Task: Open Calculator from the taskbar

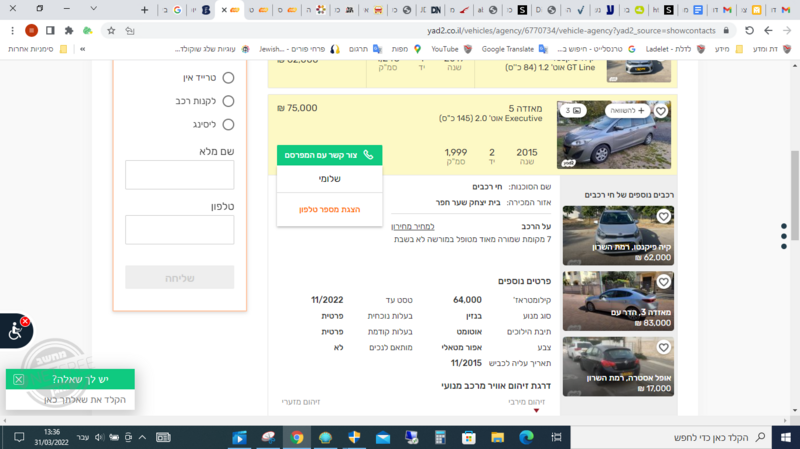Action: [440, 437]
